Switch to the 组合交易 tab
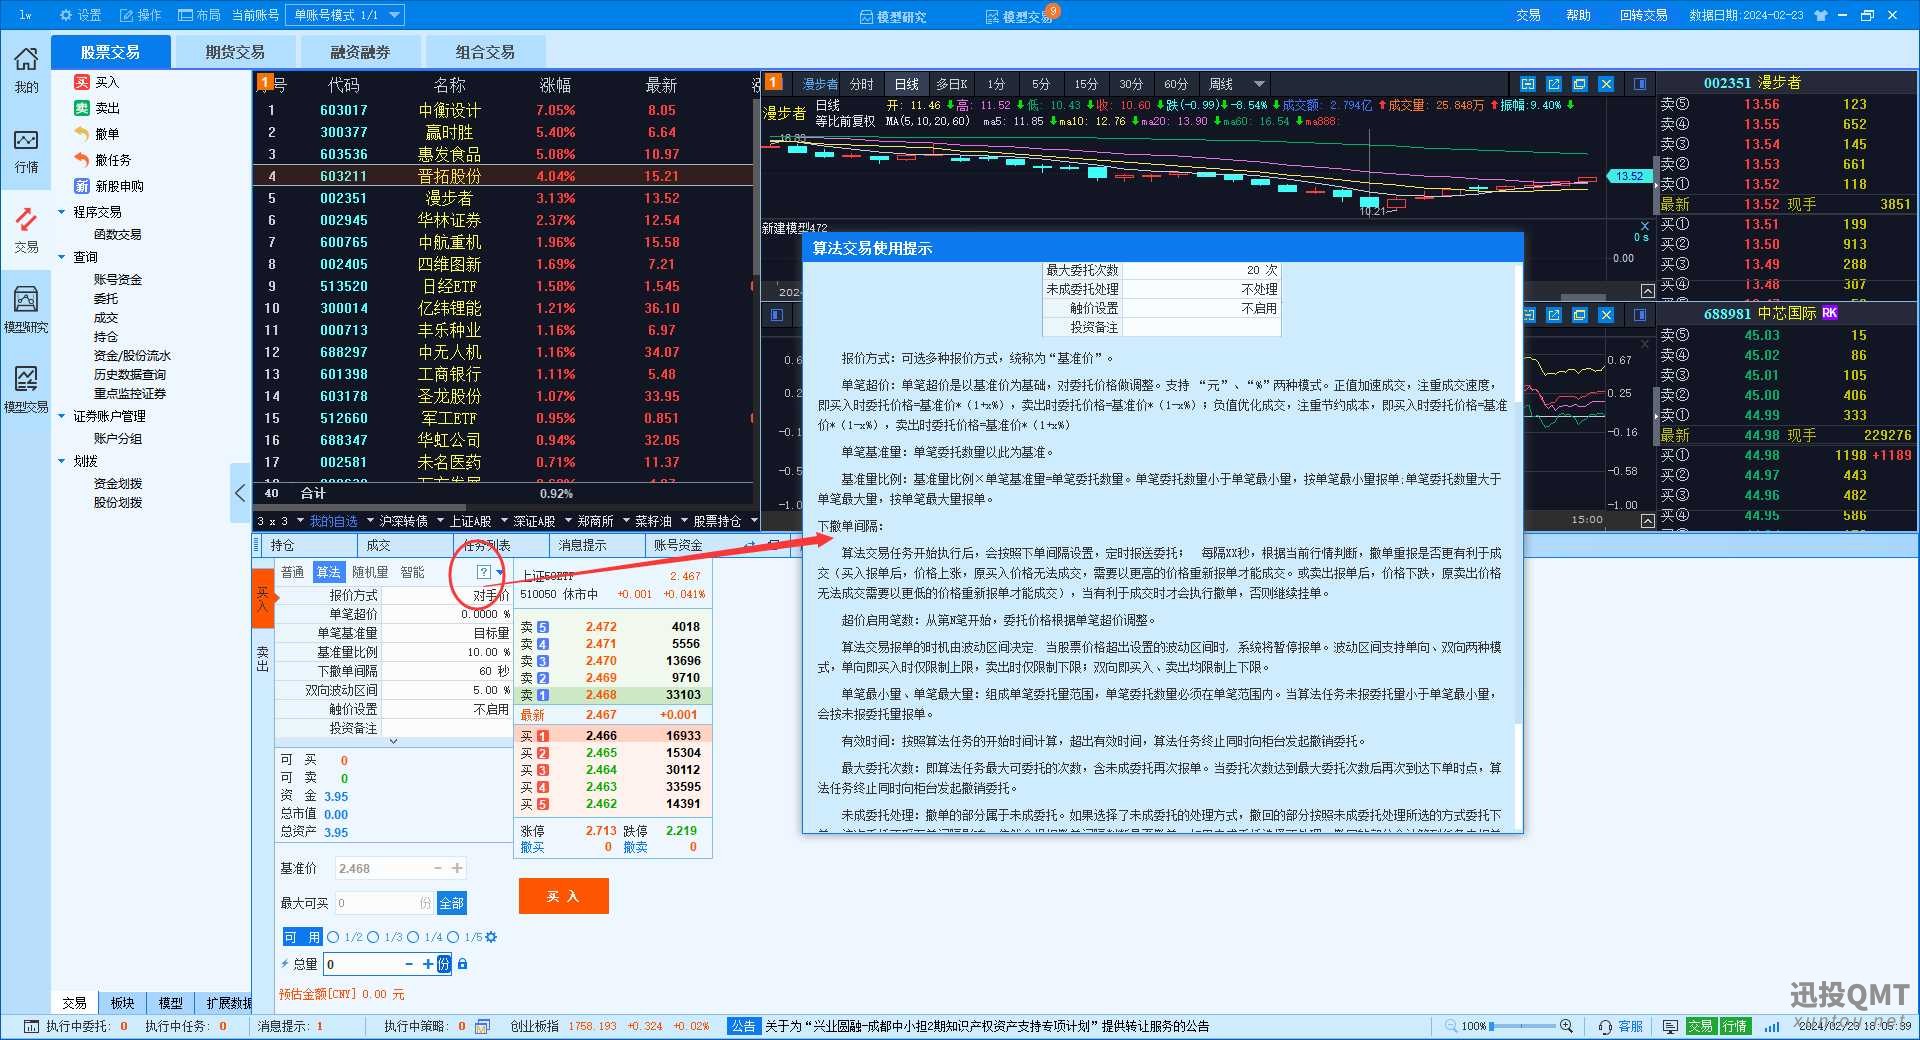Viewport: 1920px width, 1040px height. pos(485,52)
